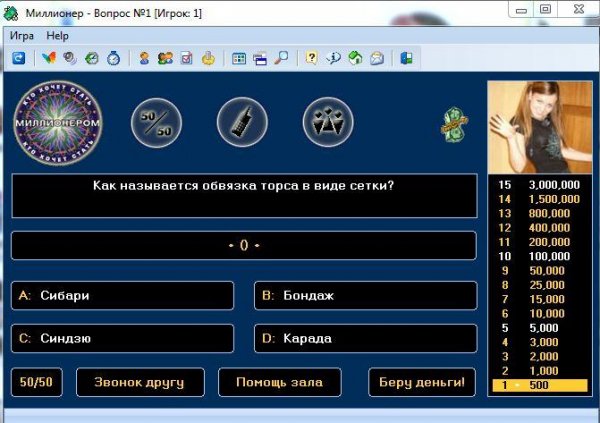Click the yellow joystick toolbar icon
The width and height of the screenshot is (600, 423).
coord(208,58)
